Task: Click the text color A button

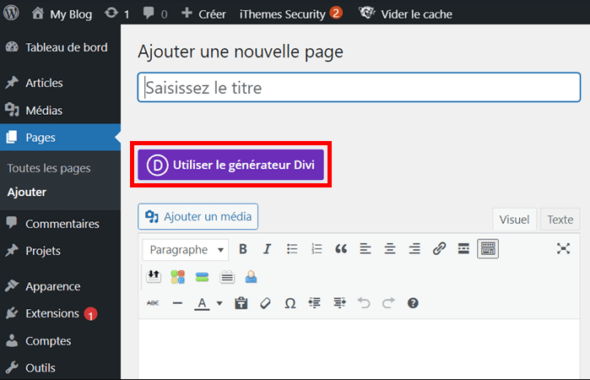Action: click(x=202, y=303)
